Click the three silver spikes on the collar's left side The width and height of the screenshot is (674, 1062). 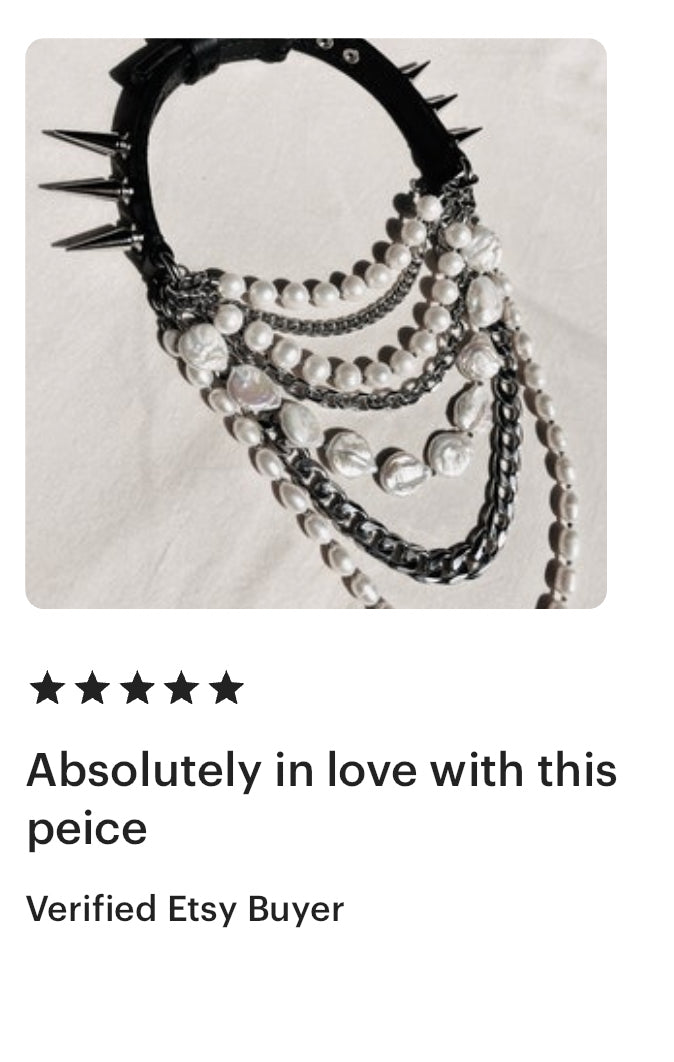pos(91,188)
